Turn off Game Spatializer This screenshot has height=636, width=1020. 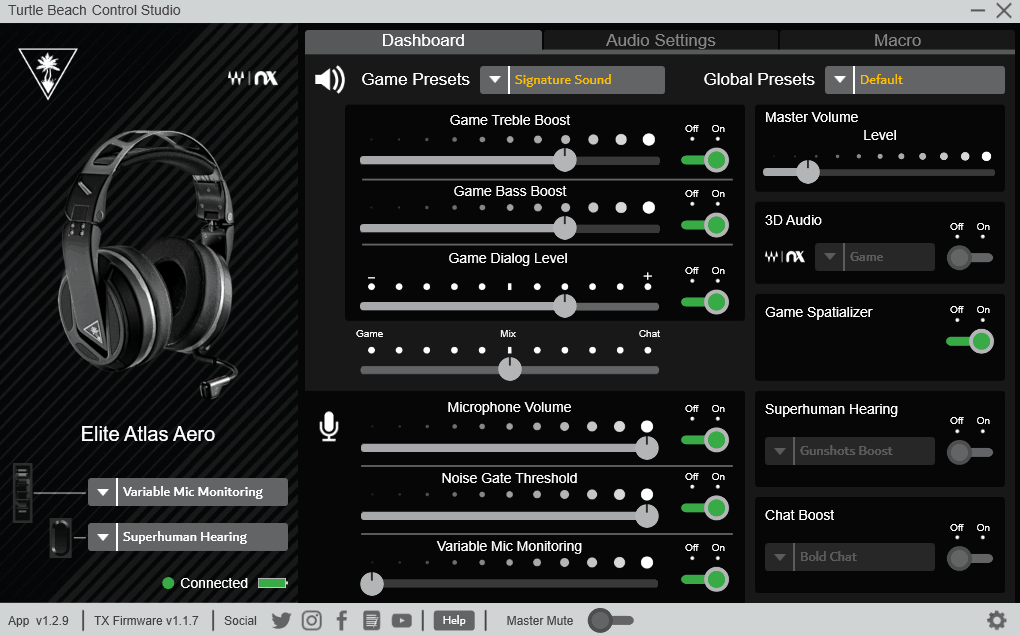[968, 341]
